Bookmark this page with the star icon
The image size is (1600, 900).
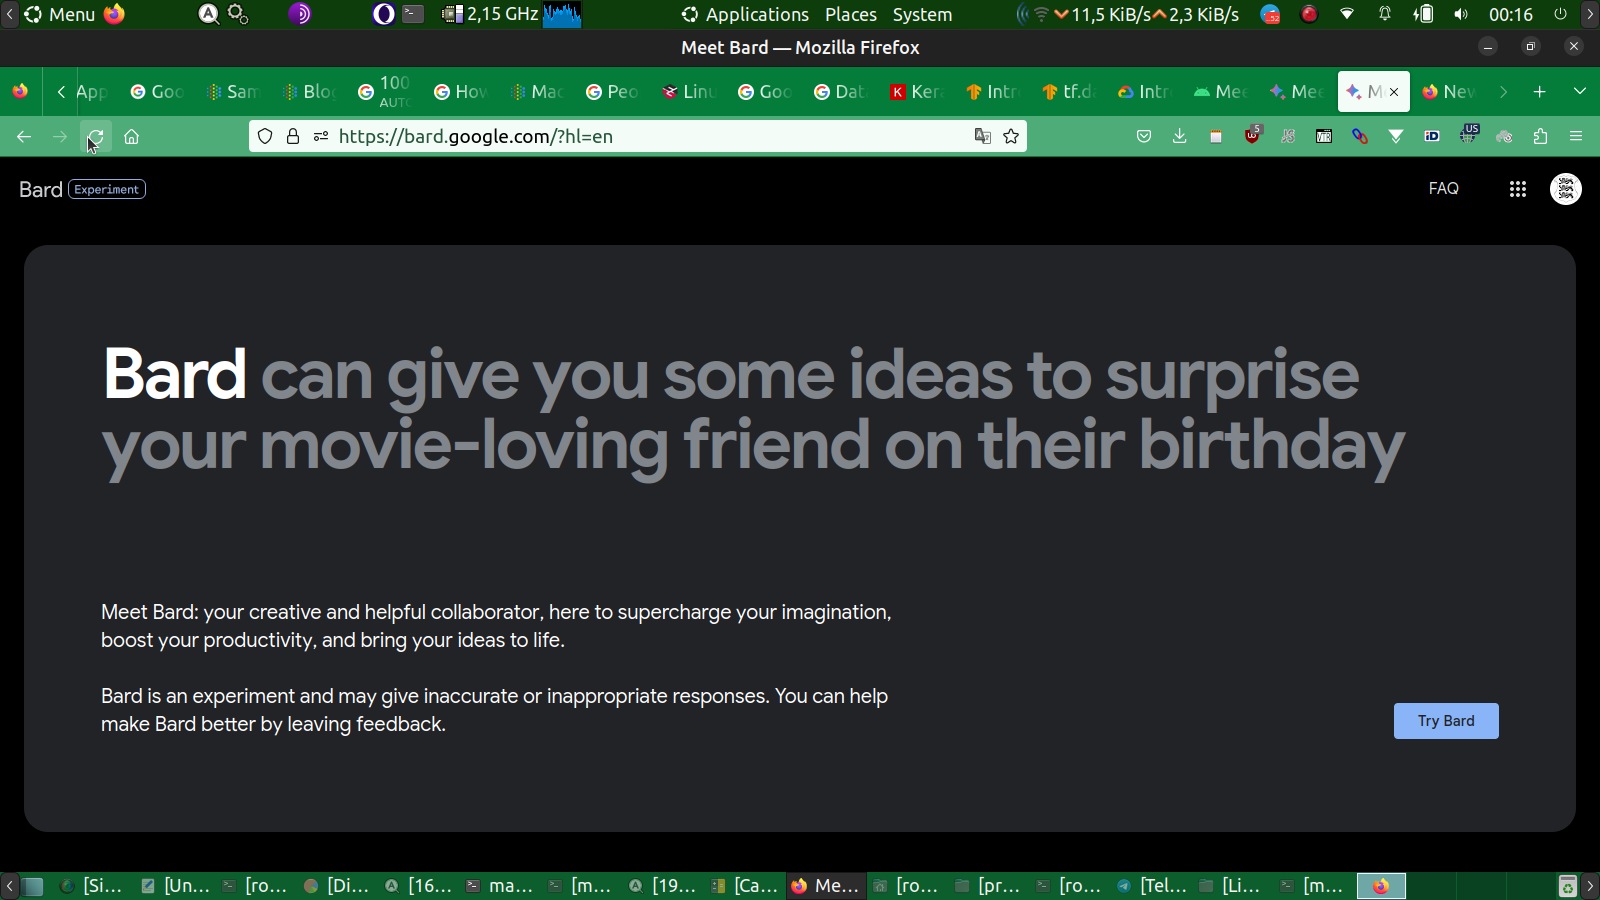(x=1011, y=137)
